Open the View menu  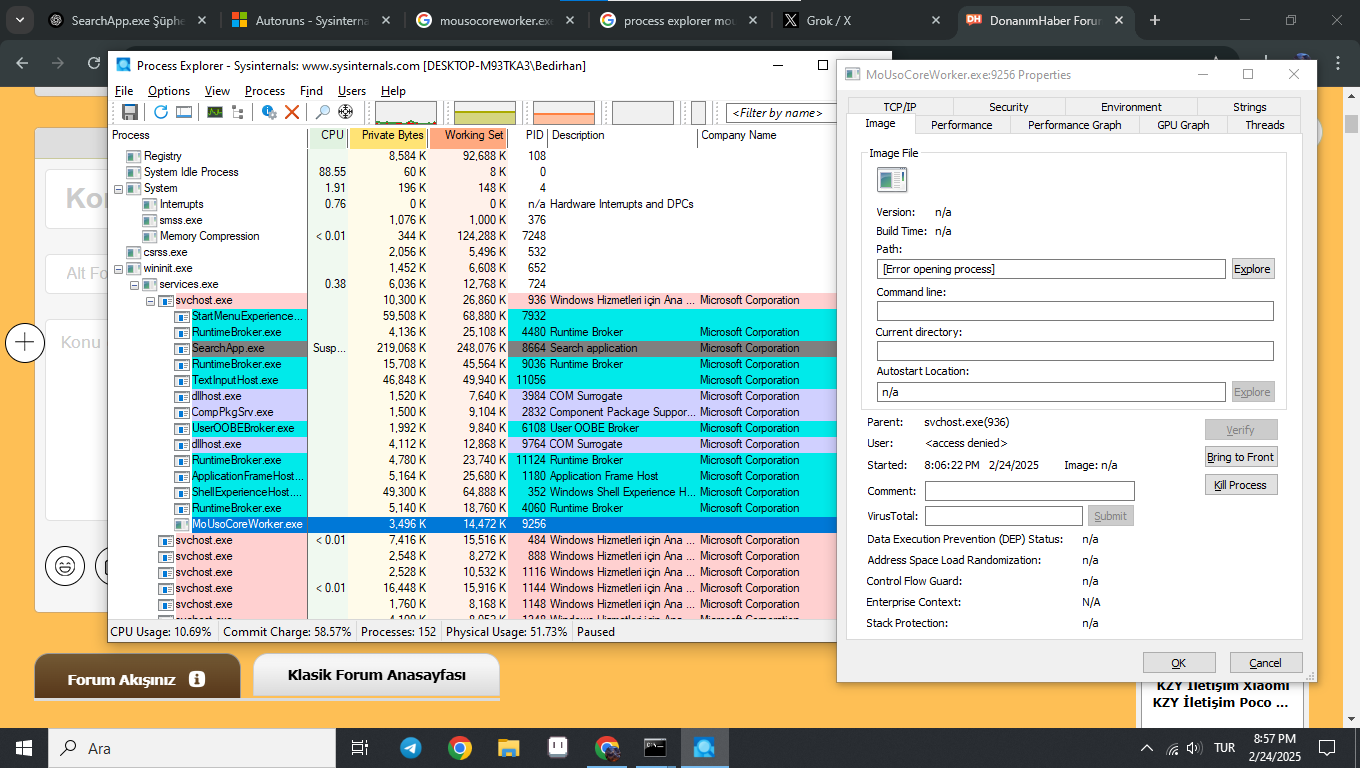click(217, 90)
